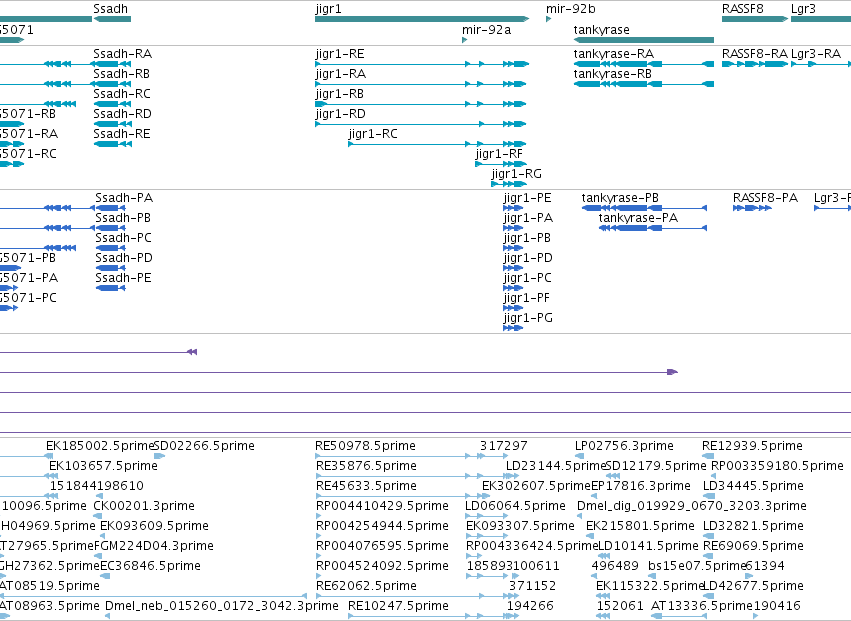The image size is (851, 621).
Task: Click EST CK00201.3prime label
Action: [144, 506]
